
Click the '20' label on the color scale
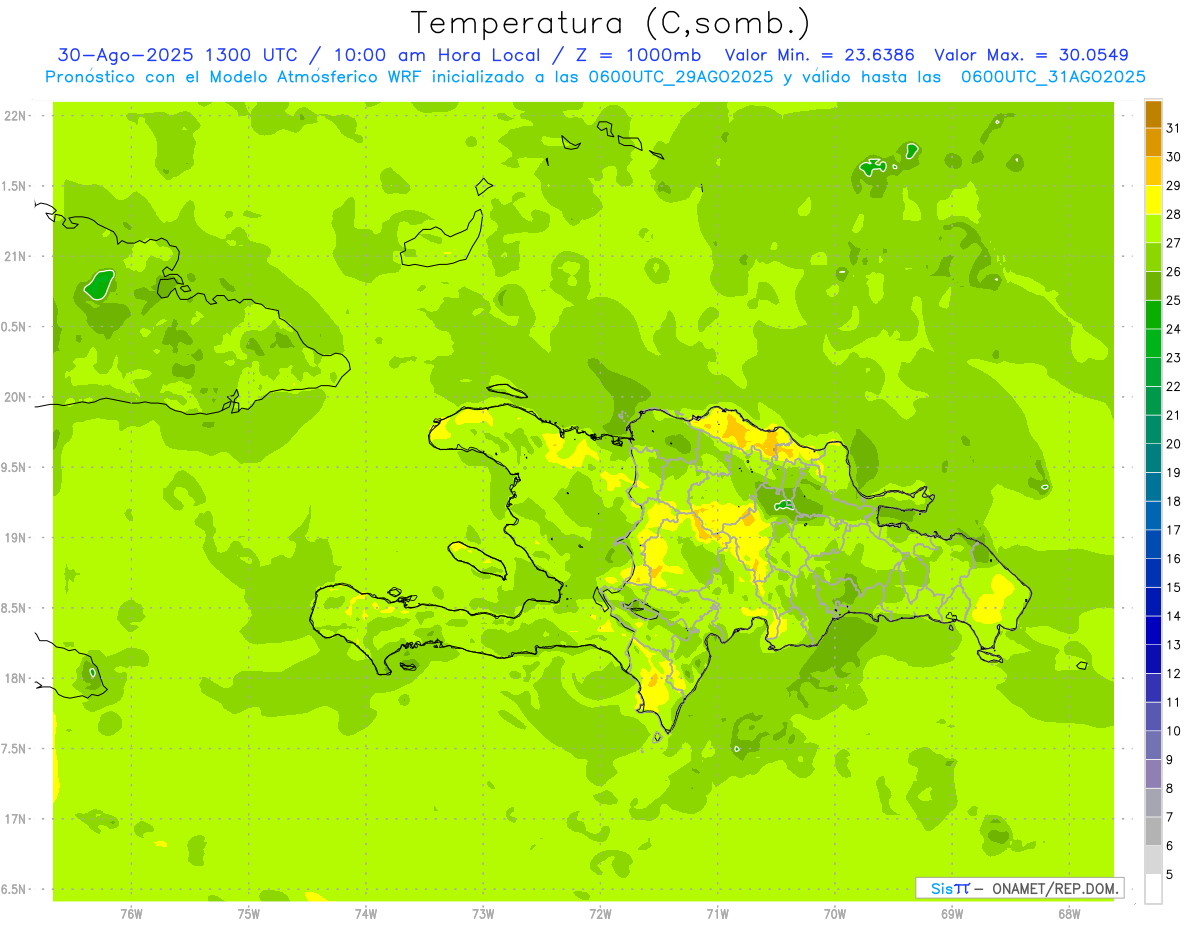pos(1174,444)
